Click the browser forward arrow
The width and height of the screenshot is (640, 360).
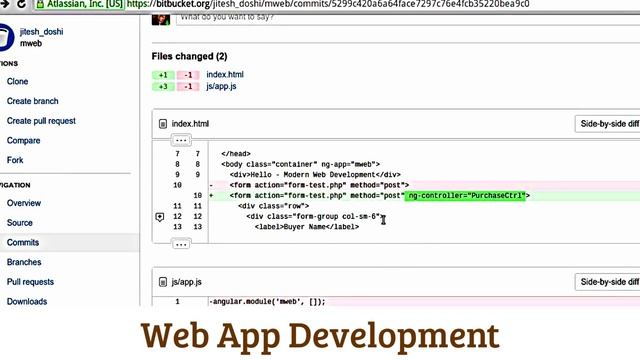[5, 4]
